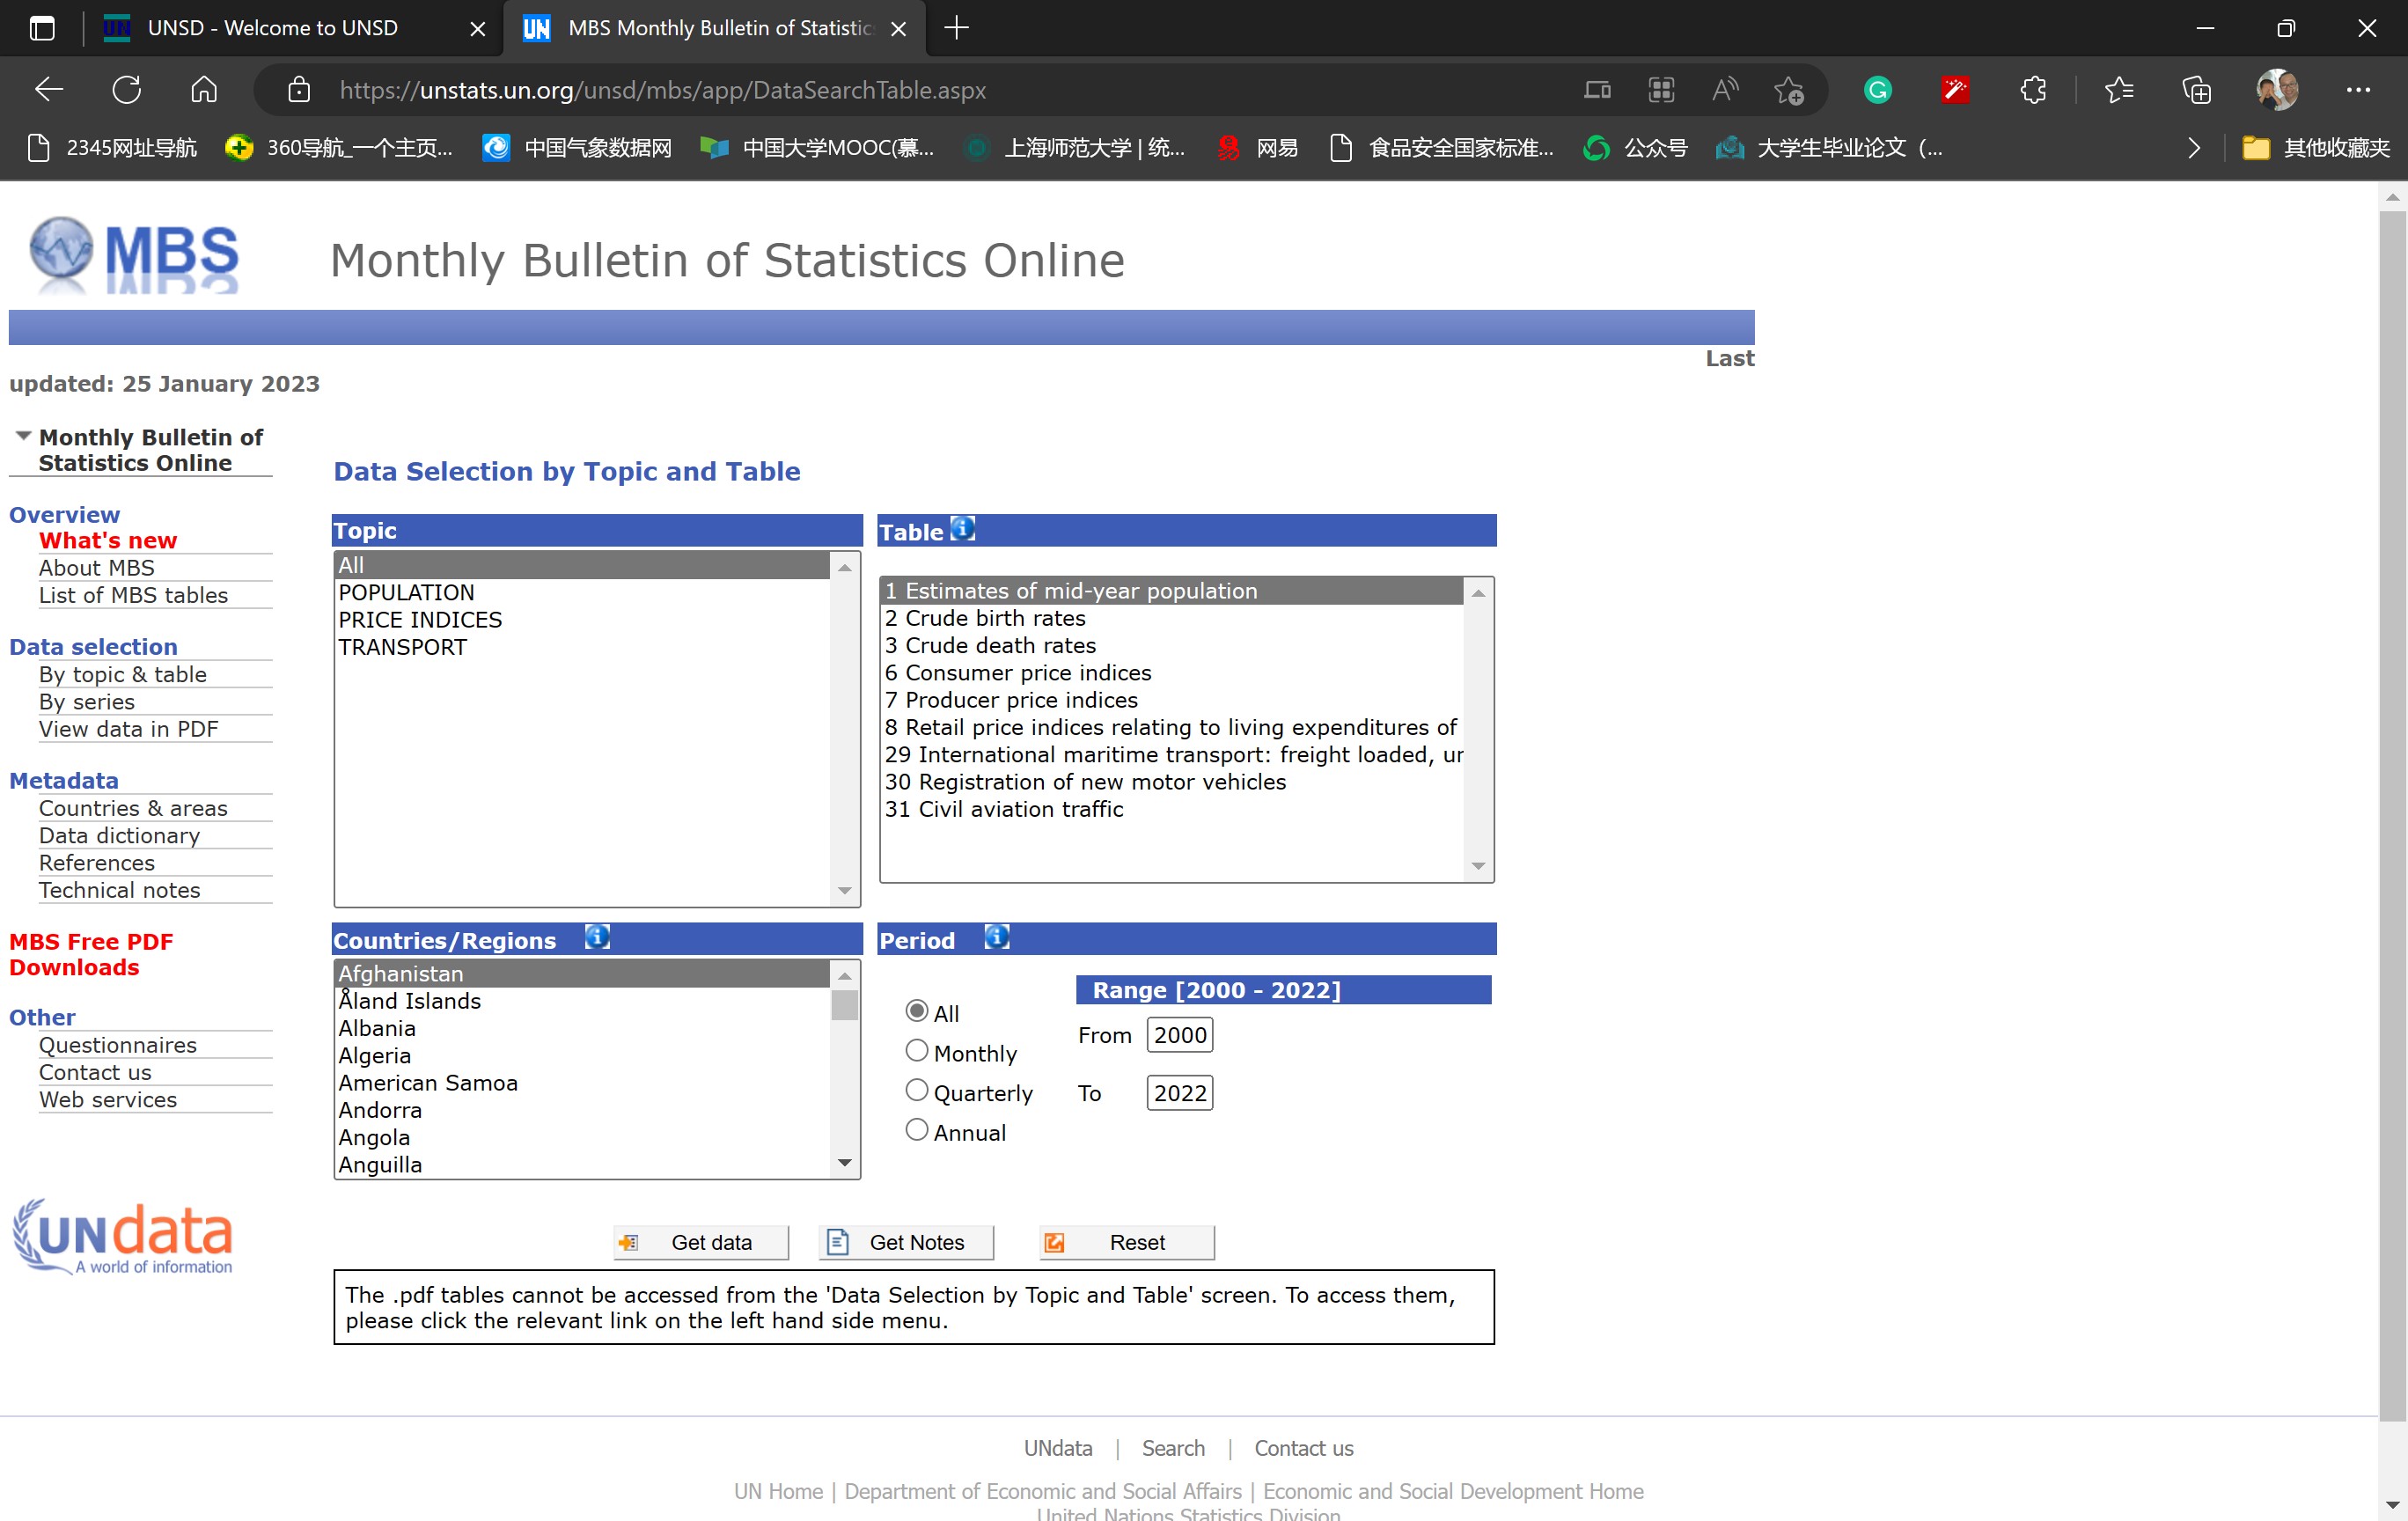Viewport: 2408px width, 1521px height.
Task: Click the info icon beside Table header
Action: [962, 529]
